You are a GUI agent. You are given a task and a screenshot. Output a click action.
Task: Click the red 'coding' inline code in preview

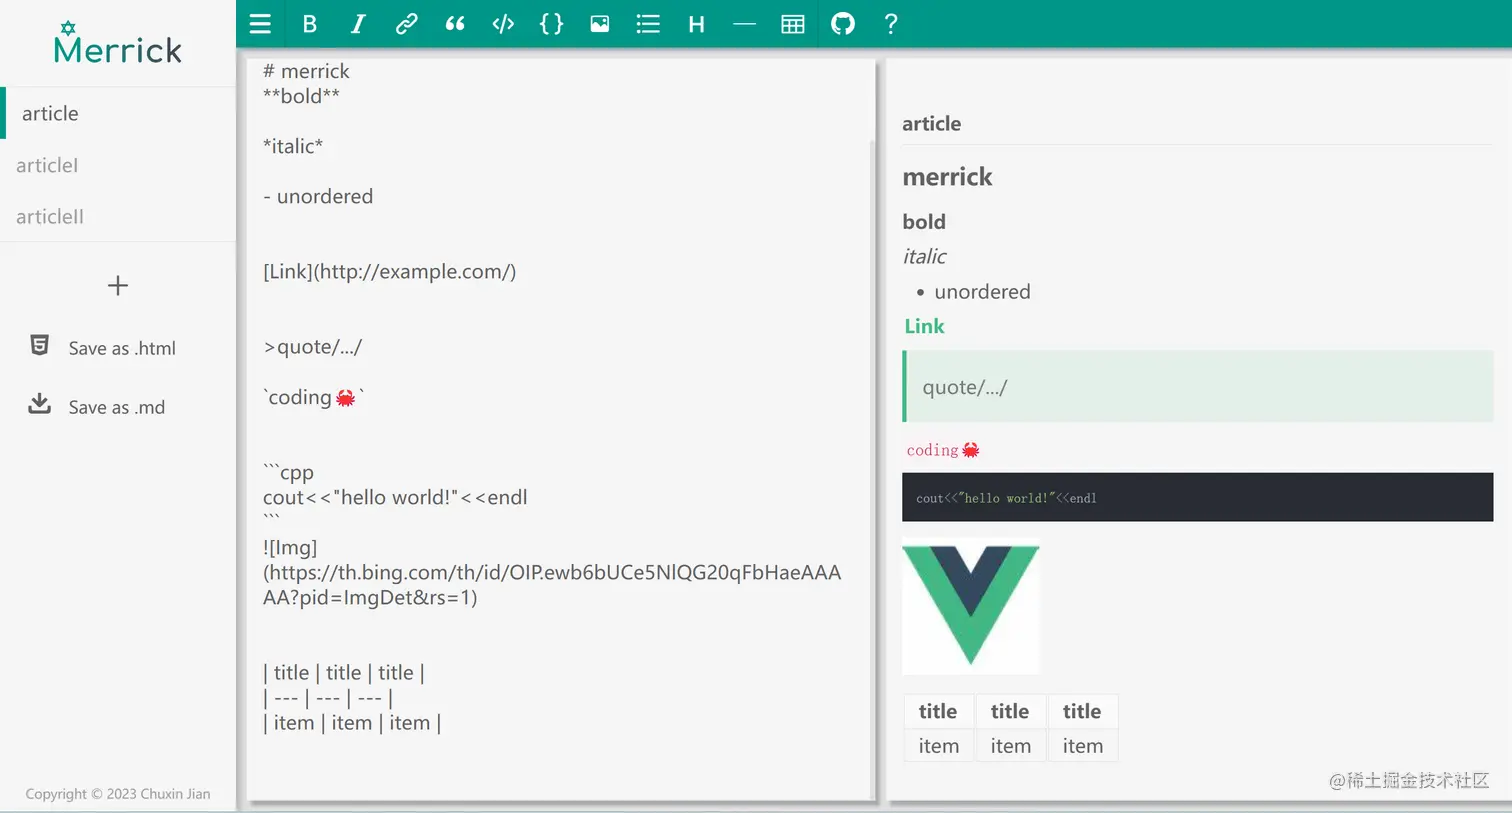pyautogui.click(x=943, y=450)
